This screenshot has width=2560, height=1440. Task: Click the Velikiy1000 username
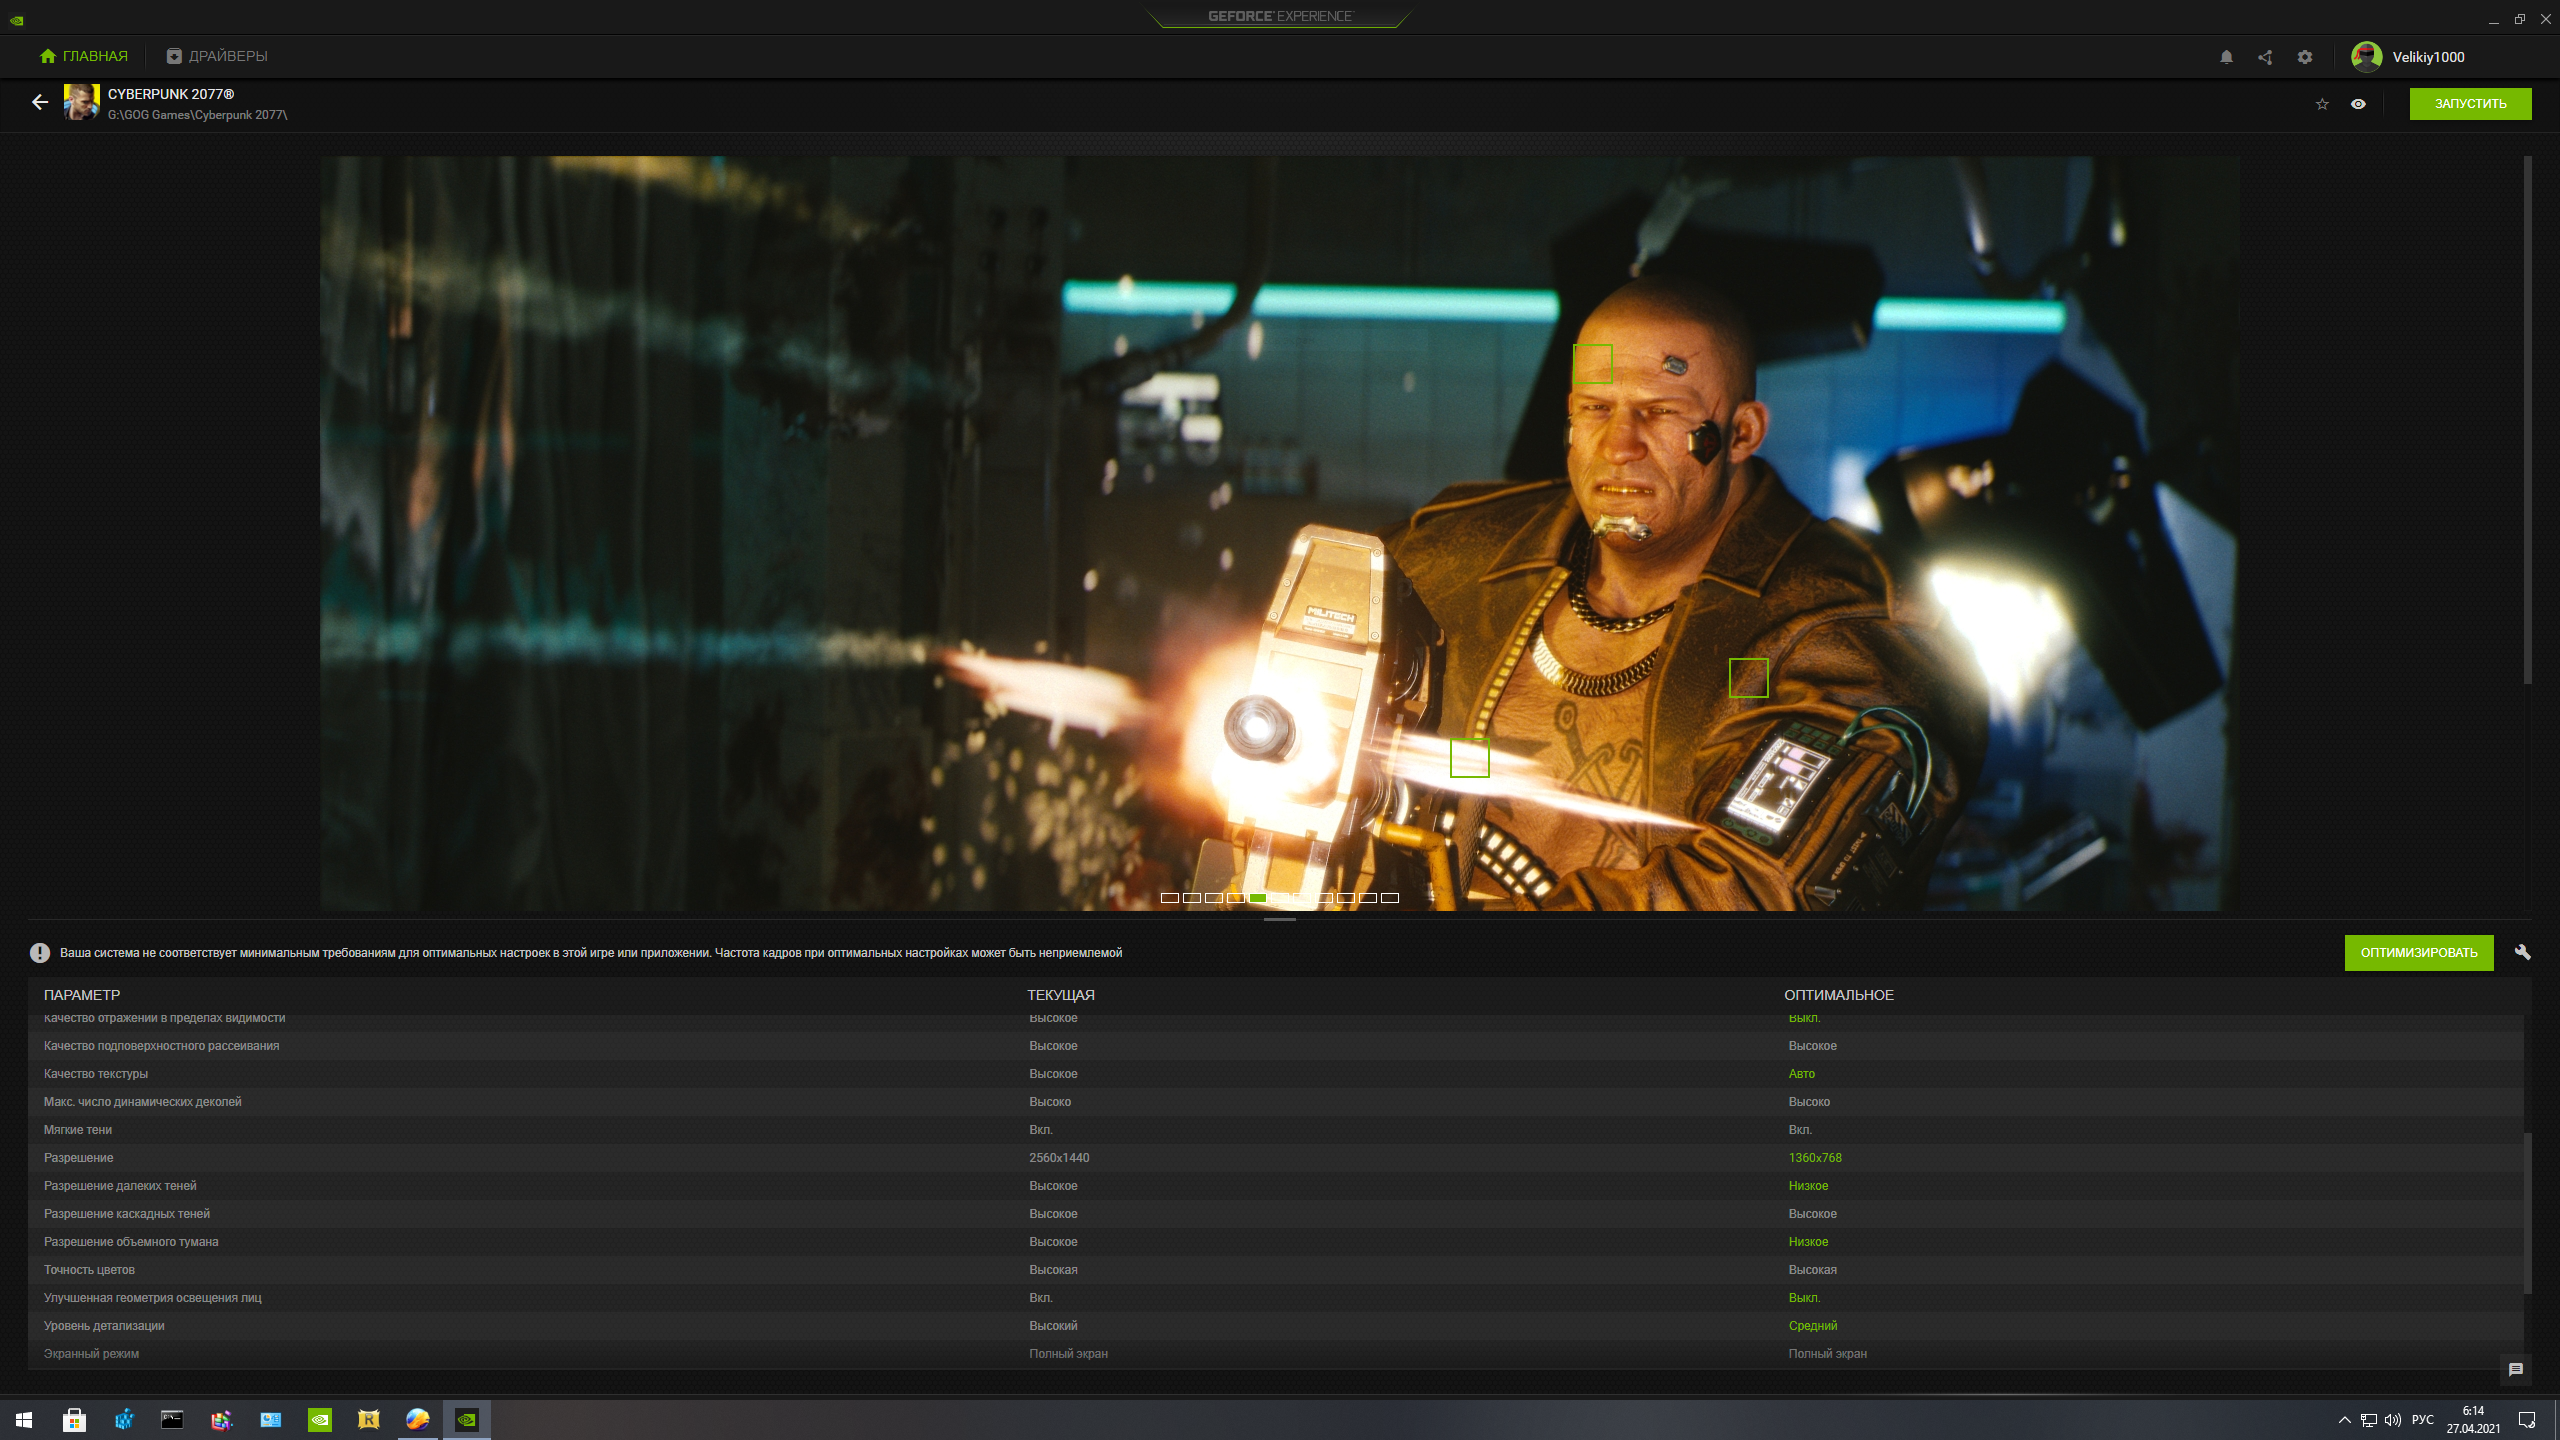[2428, 57]
